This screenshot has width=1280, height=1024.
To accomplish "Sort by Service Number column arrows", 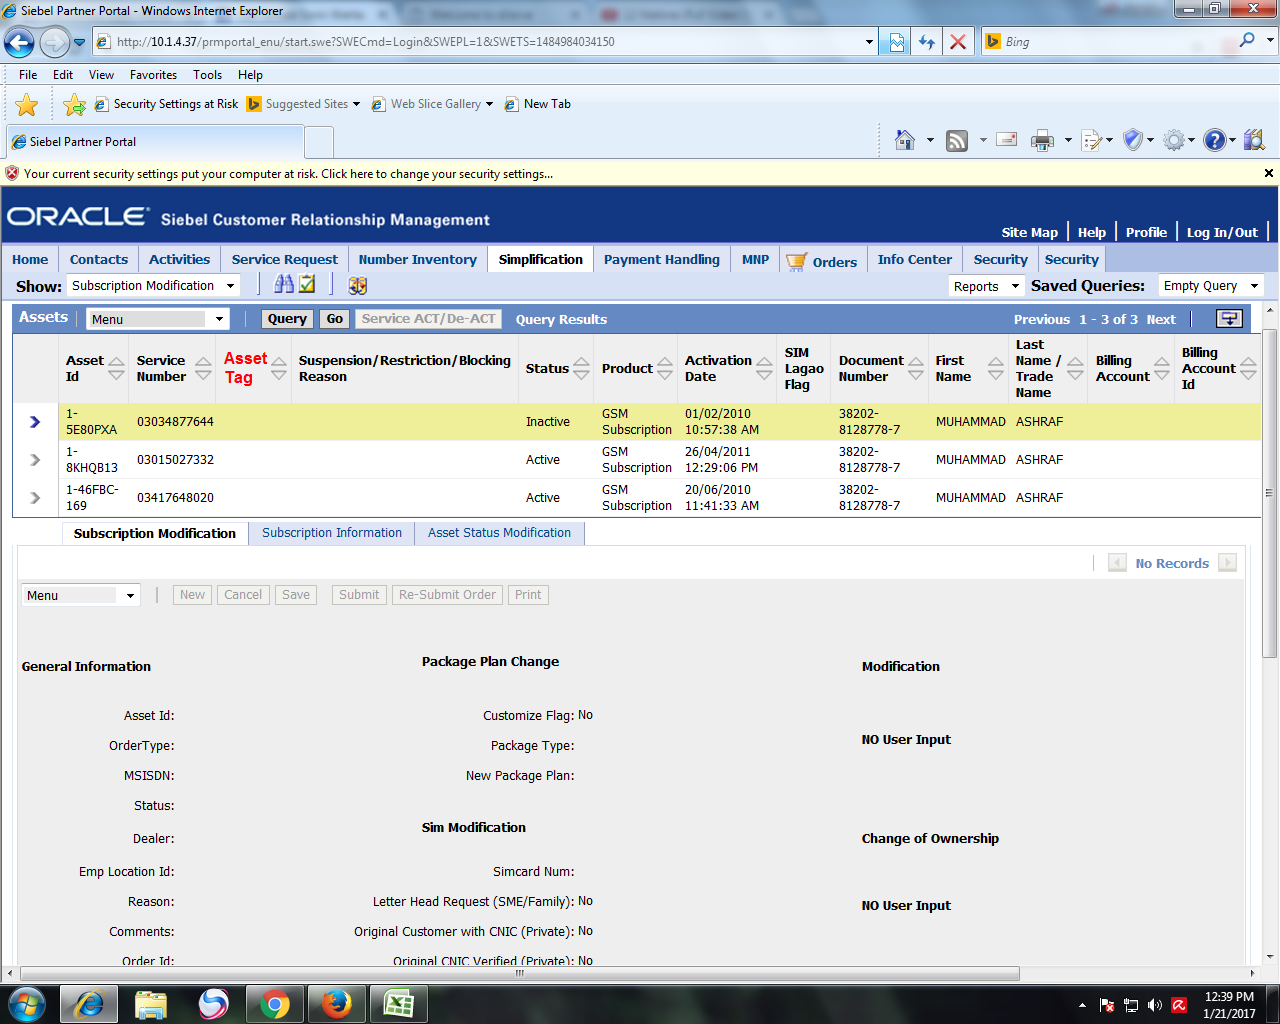I will 203,368.
